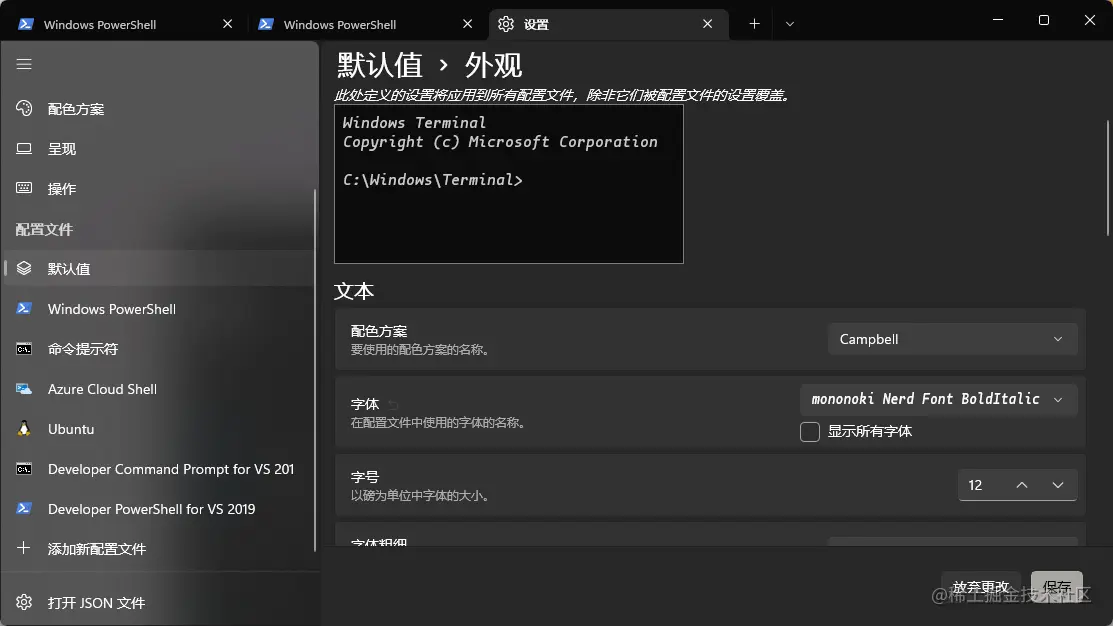Select Developer Command Prompt for VS profile
This screenshot has width=1113, height=626.
click(159, 468)
